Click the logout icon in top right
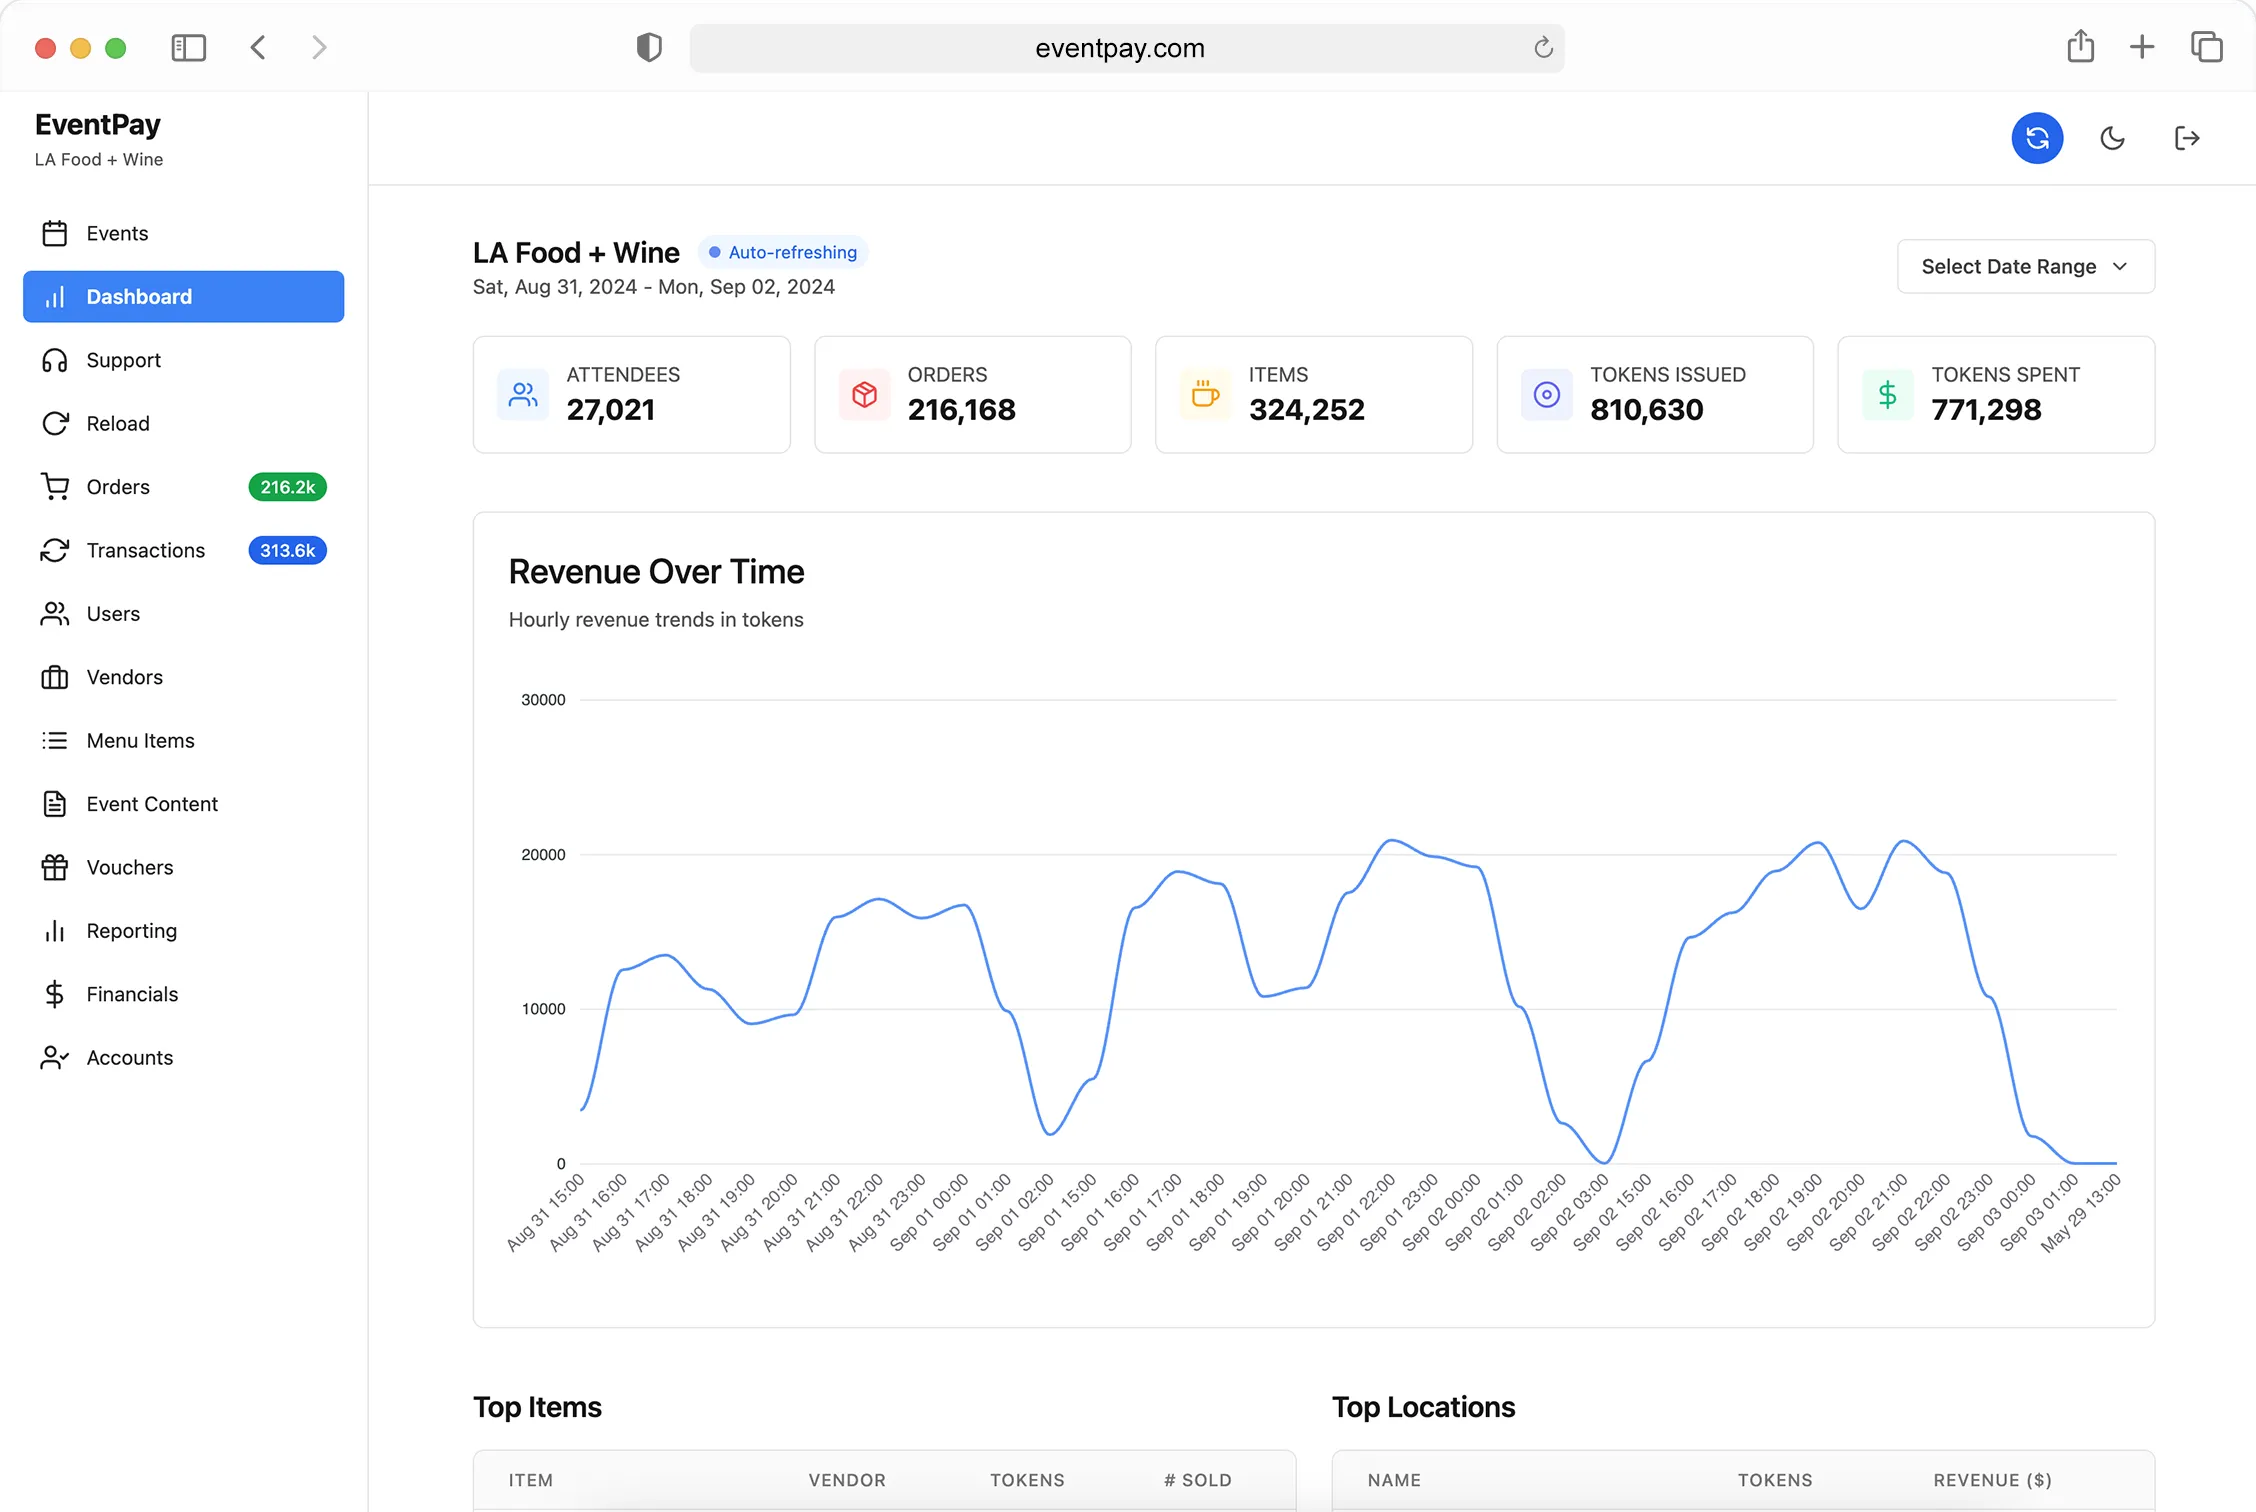Viewport: 2256px width, 1512px height. (x=2187, y=138)
